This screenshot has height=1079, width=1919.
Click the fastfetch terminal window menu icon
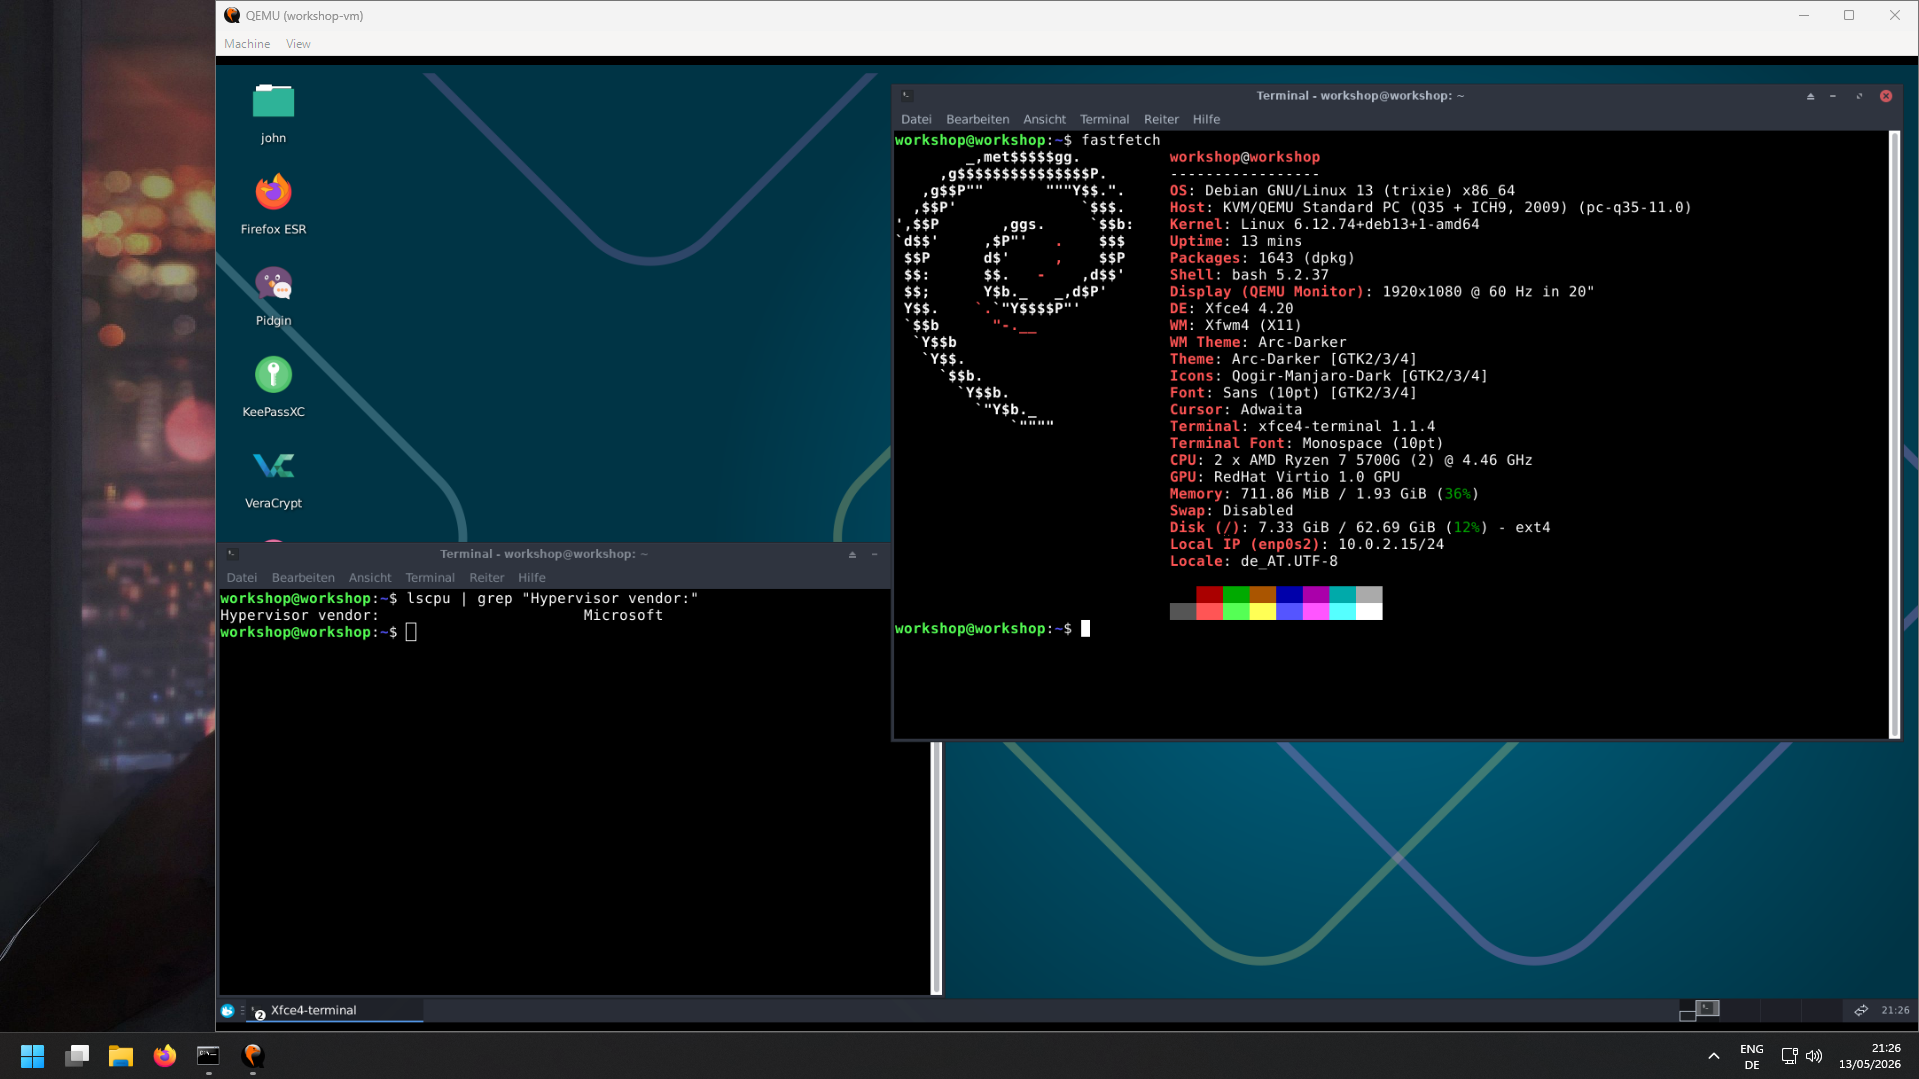point(907,96)
